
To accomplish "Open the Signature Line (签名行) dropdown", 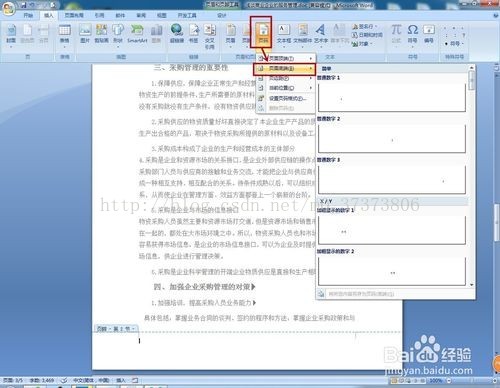I will click(x=365, y=26).
